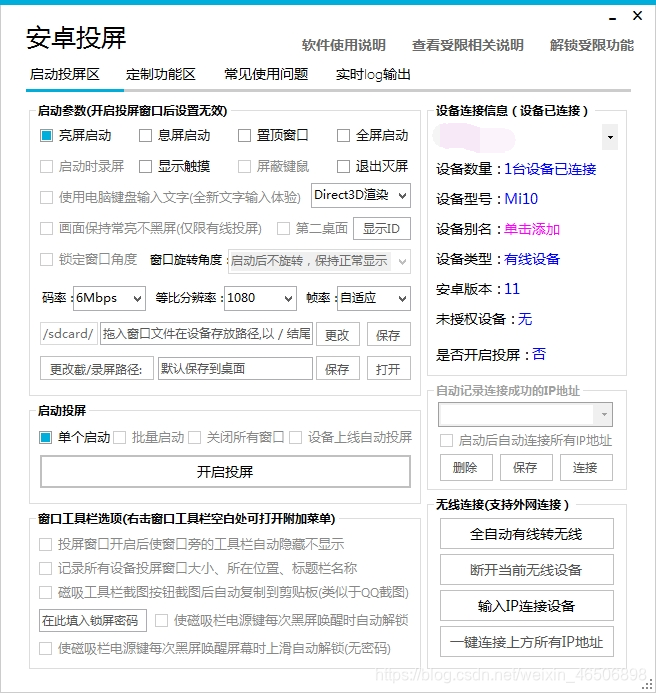This screenshot has height=693, width=656.
Task: Enable the 息屏启动 checkbox
Action: 145,135
